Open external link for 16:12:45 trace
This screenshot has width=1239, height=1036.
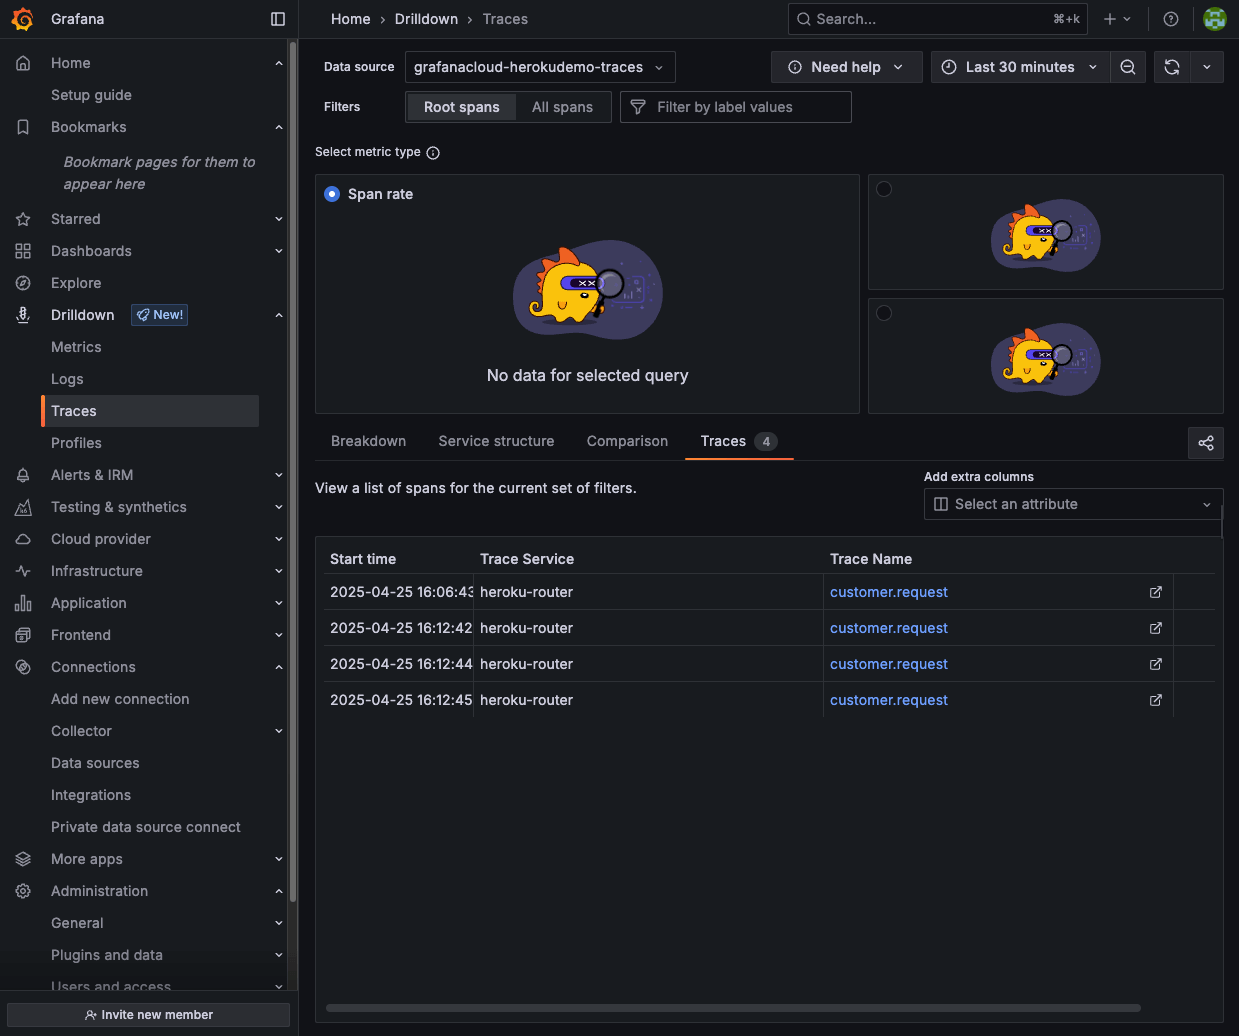pos(1156,700)
